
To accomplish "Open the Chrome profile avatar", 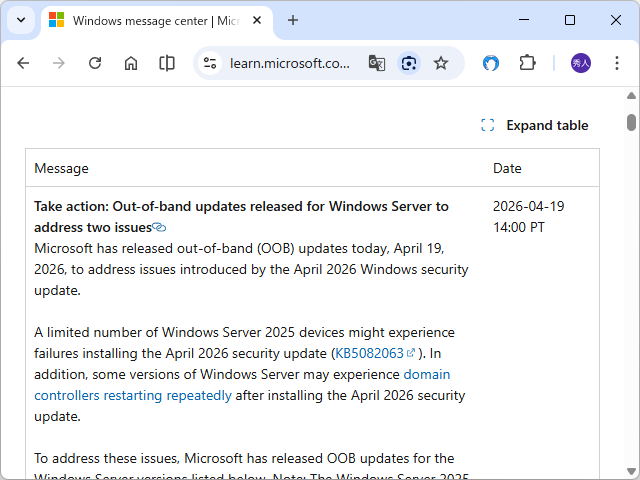I will click(x=581, y=63).
